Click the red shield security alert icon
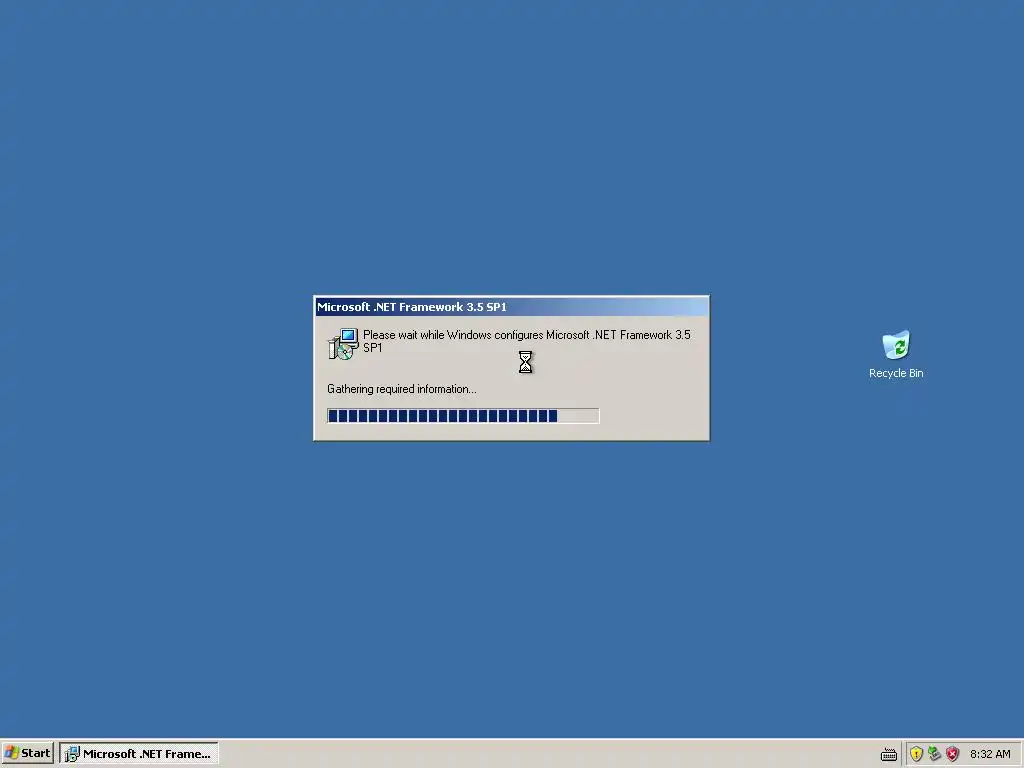1024x768 pixels. tap(953, 754)
